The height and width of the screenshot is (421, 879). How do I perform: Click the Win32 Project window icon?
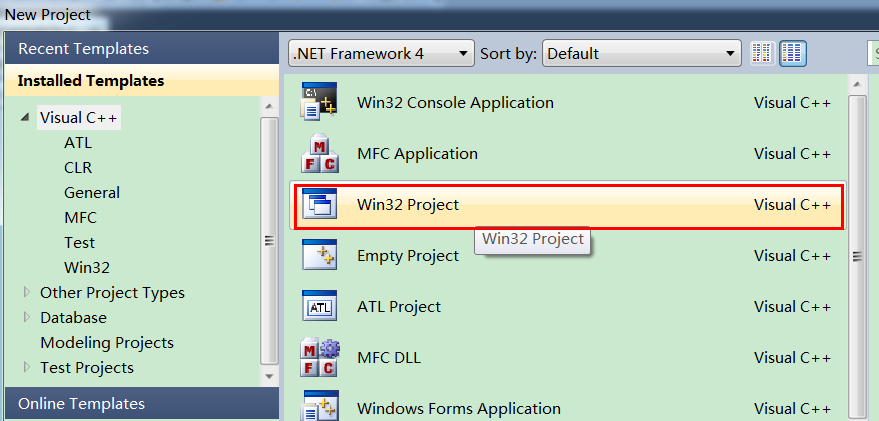[x=319, y=204]
